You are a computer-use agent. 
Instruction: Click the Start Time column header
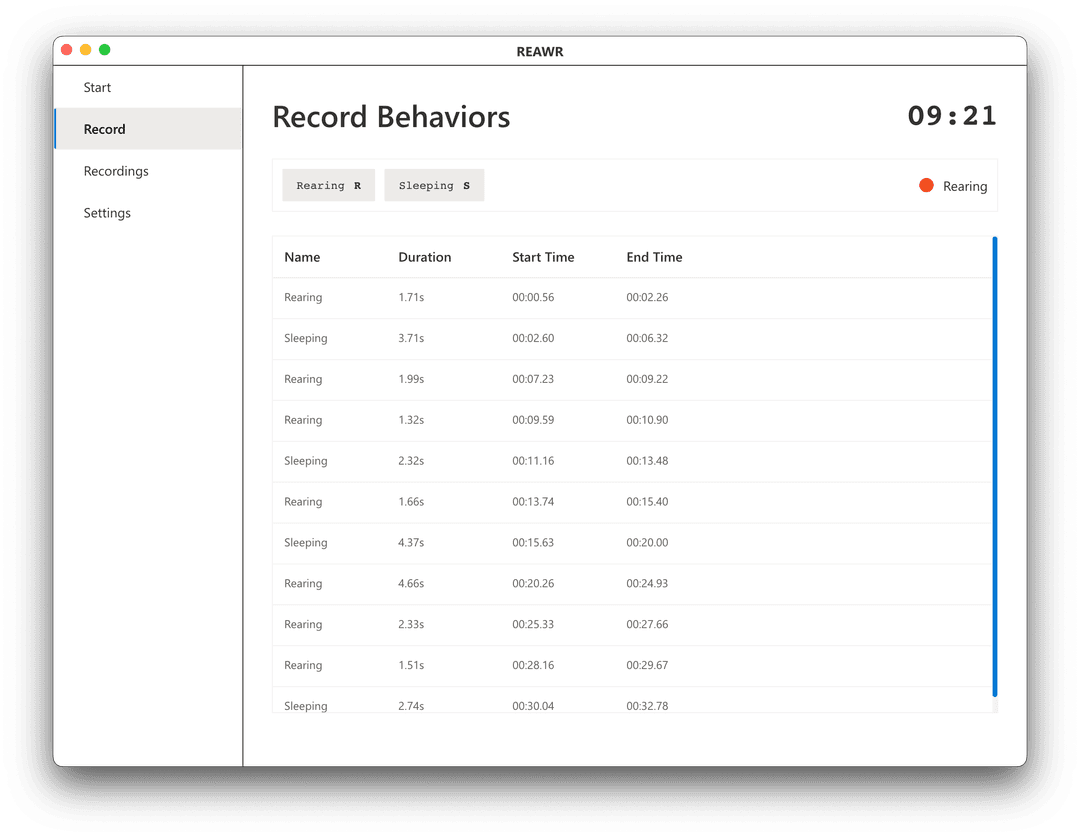(543, 257)
